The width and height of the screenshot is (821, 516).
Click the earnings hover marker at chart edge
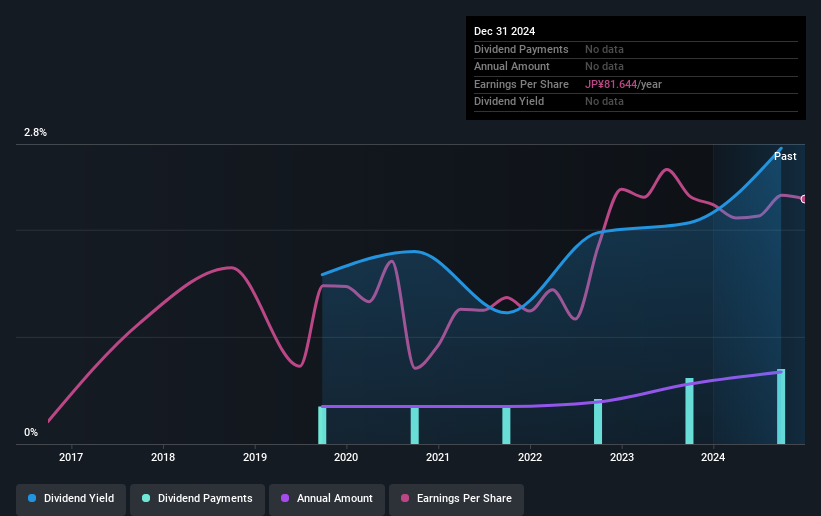(803, 199)
